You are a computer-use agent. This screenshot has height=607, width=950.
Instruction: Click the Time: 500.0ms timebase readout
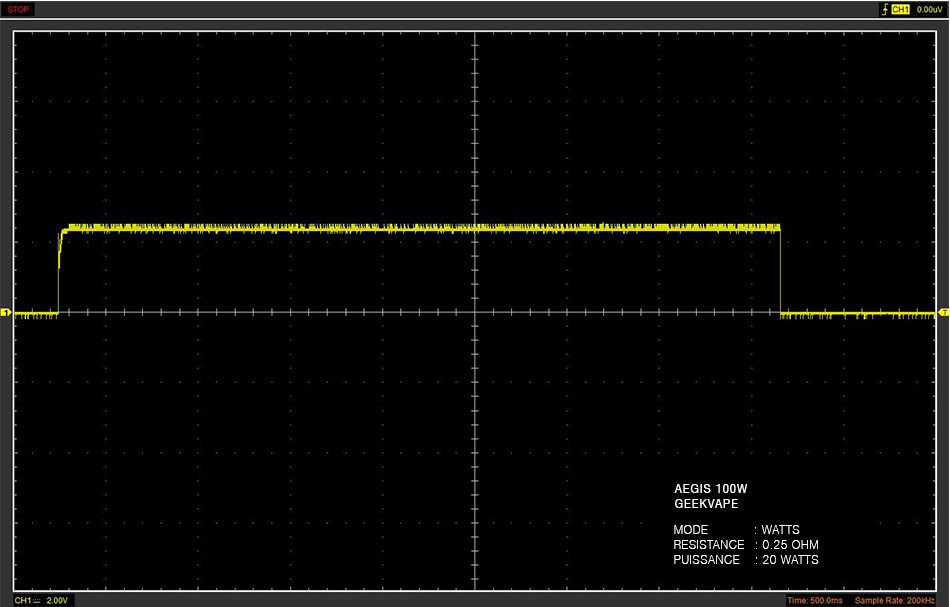814,600
